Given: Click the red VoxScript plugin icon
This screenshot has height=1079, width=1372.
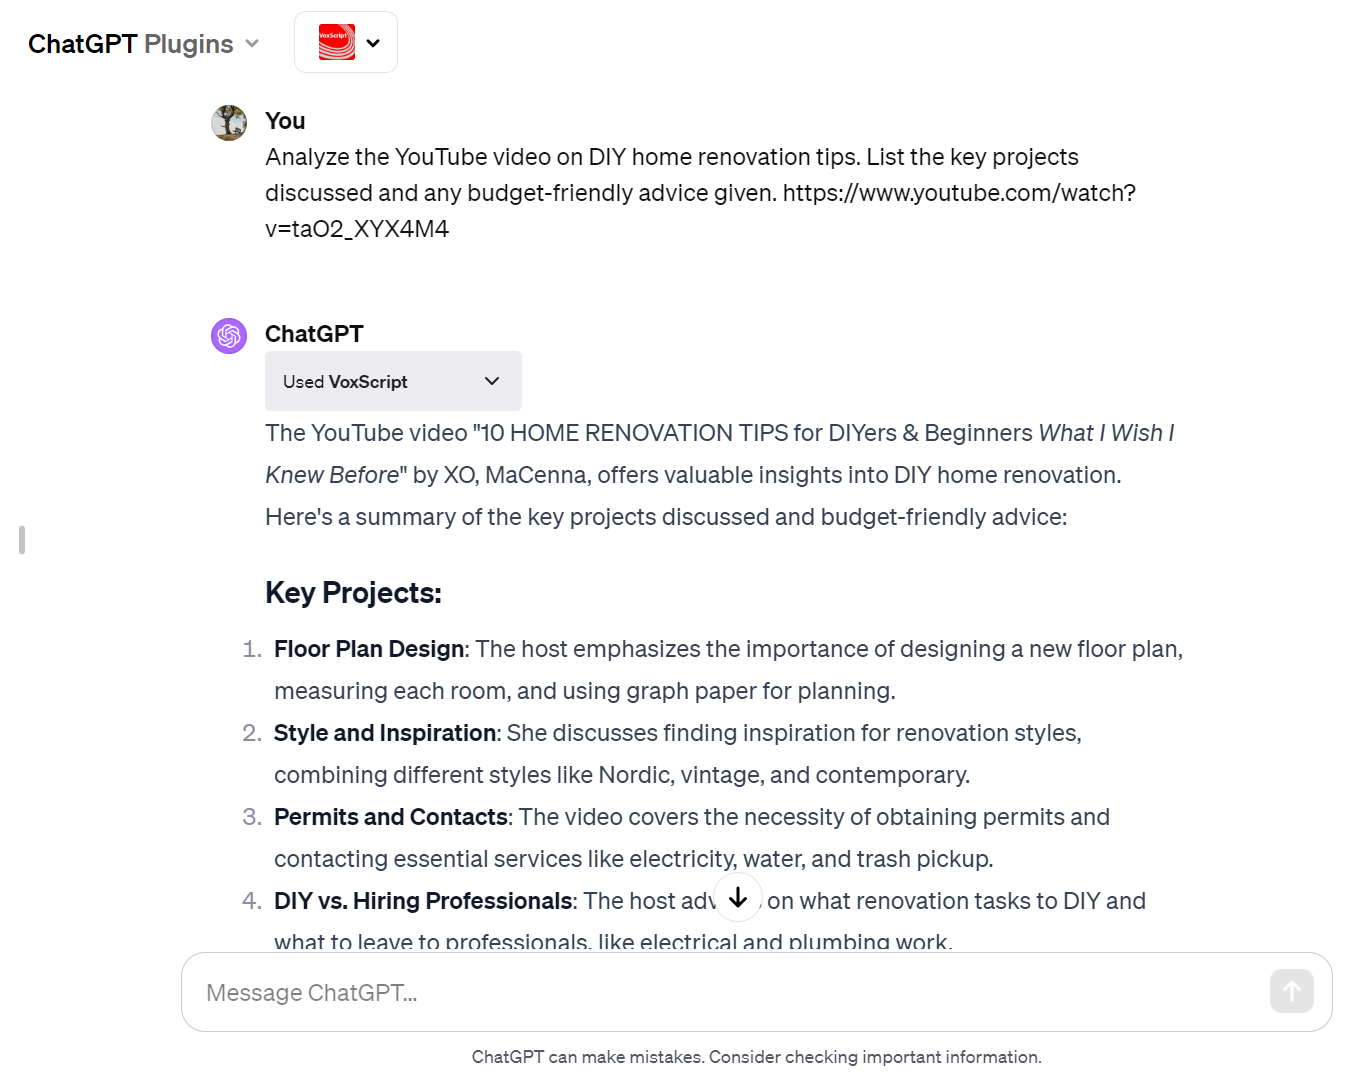Looking at the screenshot, I should click(337, 43).
